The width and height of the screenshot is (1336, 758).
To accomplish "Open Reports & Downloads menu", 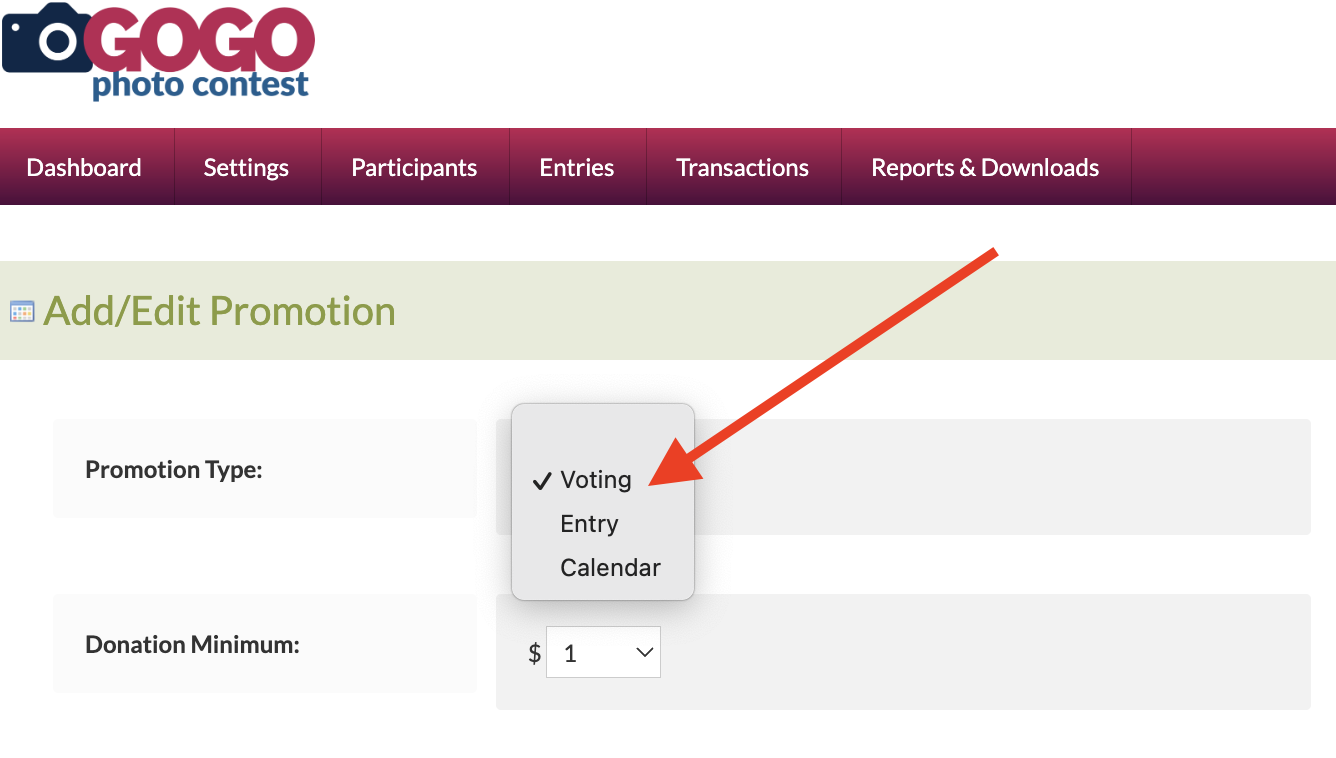I will point(985,168).
